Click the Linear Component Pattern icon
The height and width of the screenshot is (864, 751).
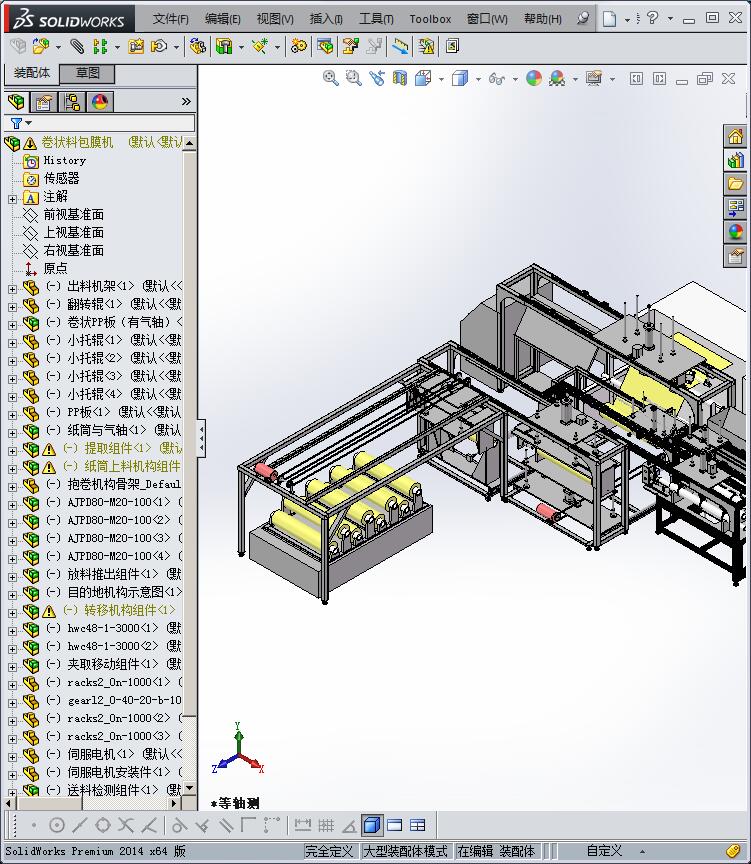100,46
